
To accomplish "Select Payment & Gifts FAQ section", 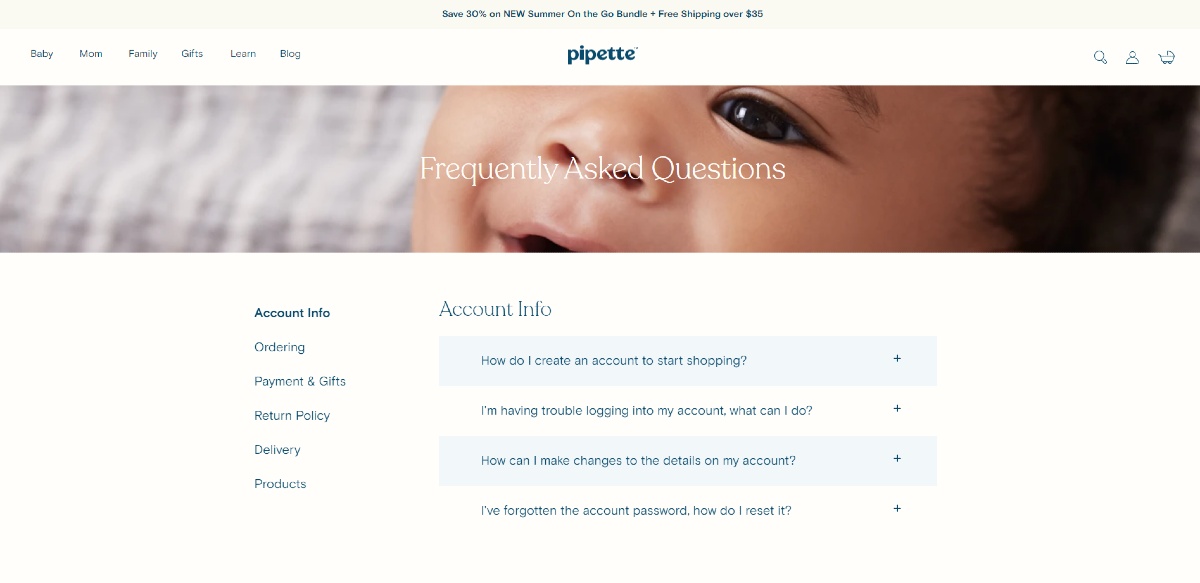I will (300, 381).
